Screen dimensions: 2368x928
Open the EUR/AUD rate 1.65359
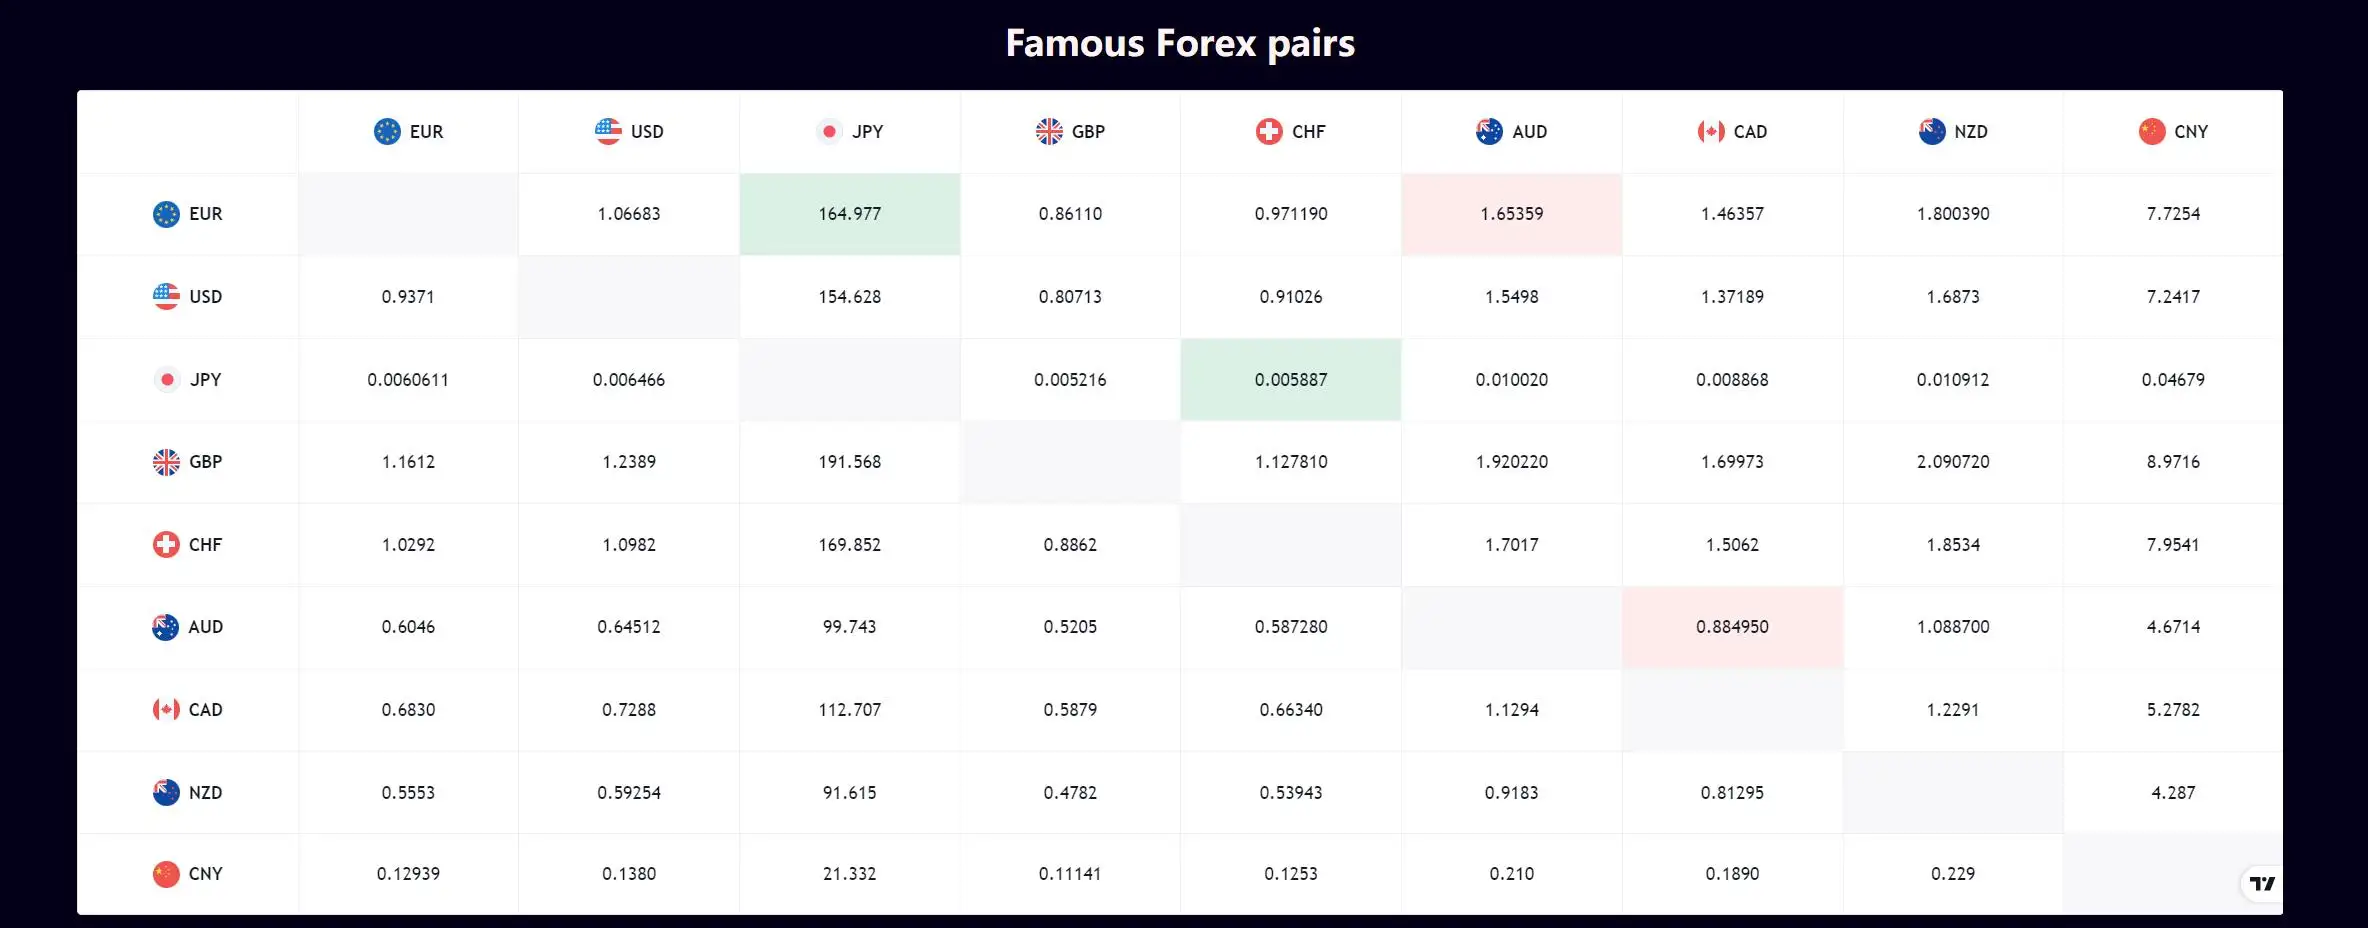click(1512, 214)
